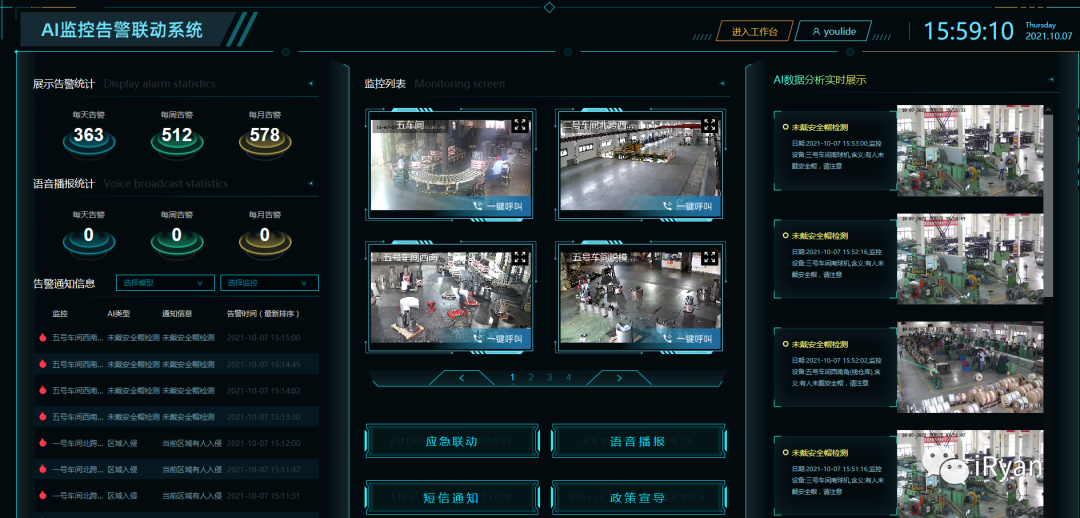Image resolution: width=1080 pixels, height=518 pixels.
Task: Open the snapshot thumbnail for the 15:51:16 alert
Action: click(970, 474)
